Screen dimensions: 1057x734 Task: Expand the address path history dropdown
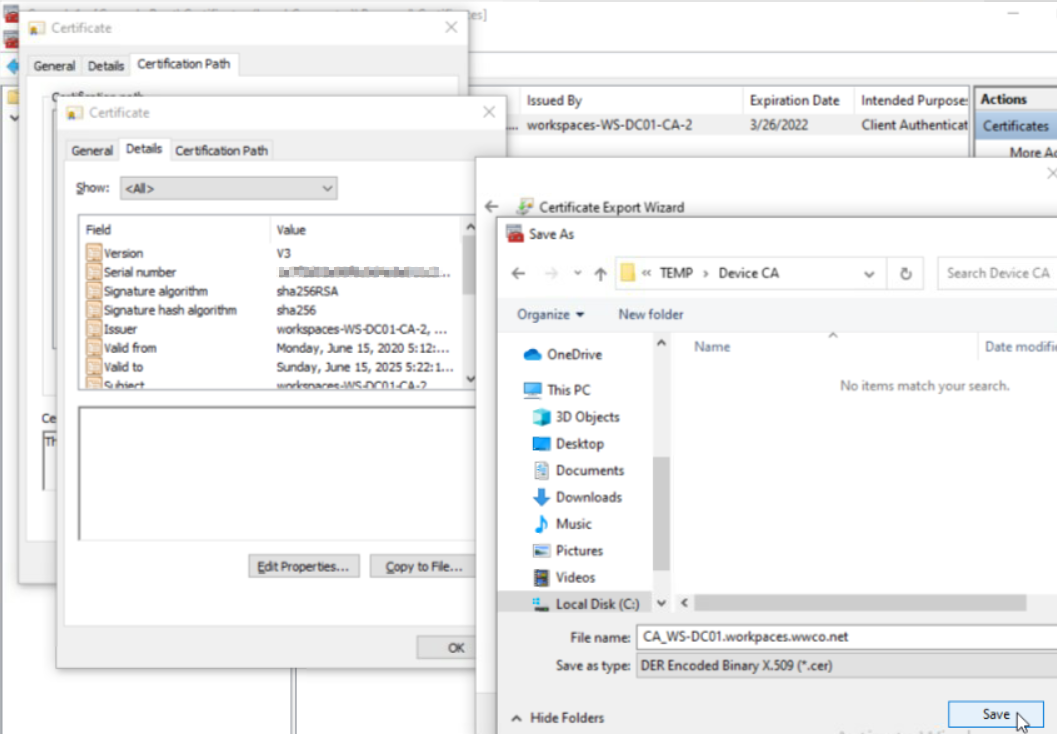(x=869, y=274)
